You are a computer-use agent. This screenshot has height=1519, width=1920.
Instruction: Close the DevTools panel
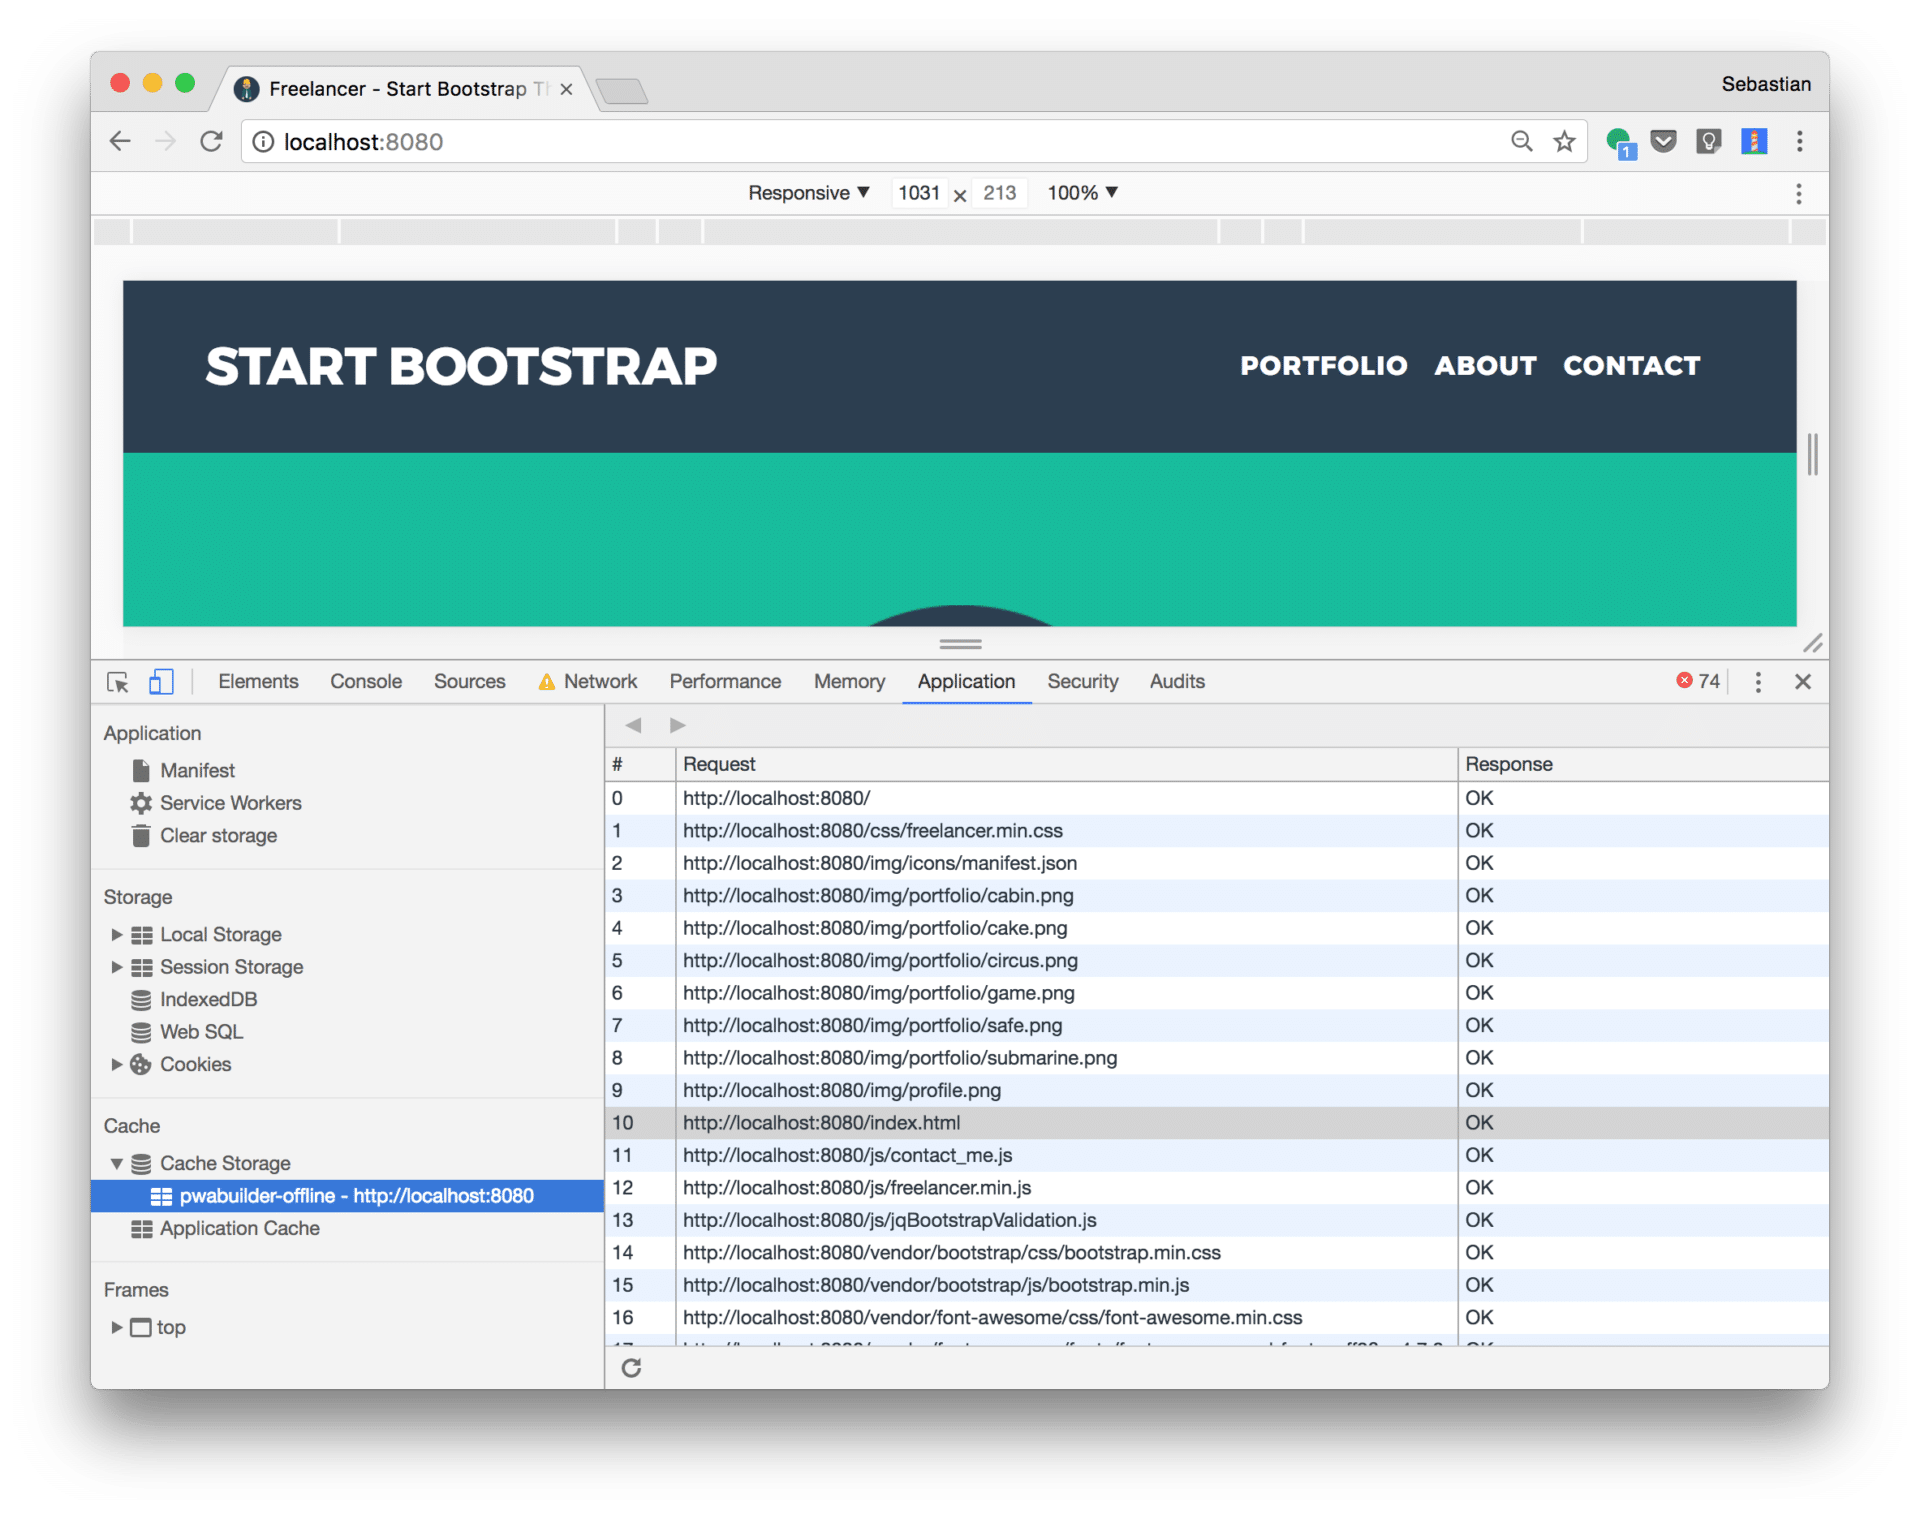pos(1803,682)
